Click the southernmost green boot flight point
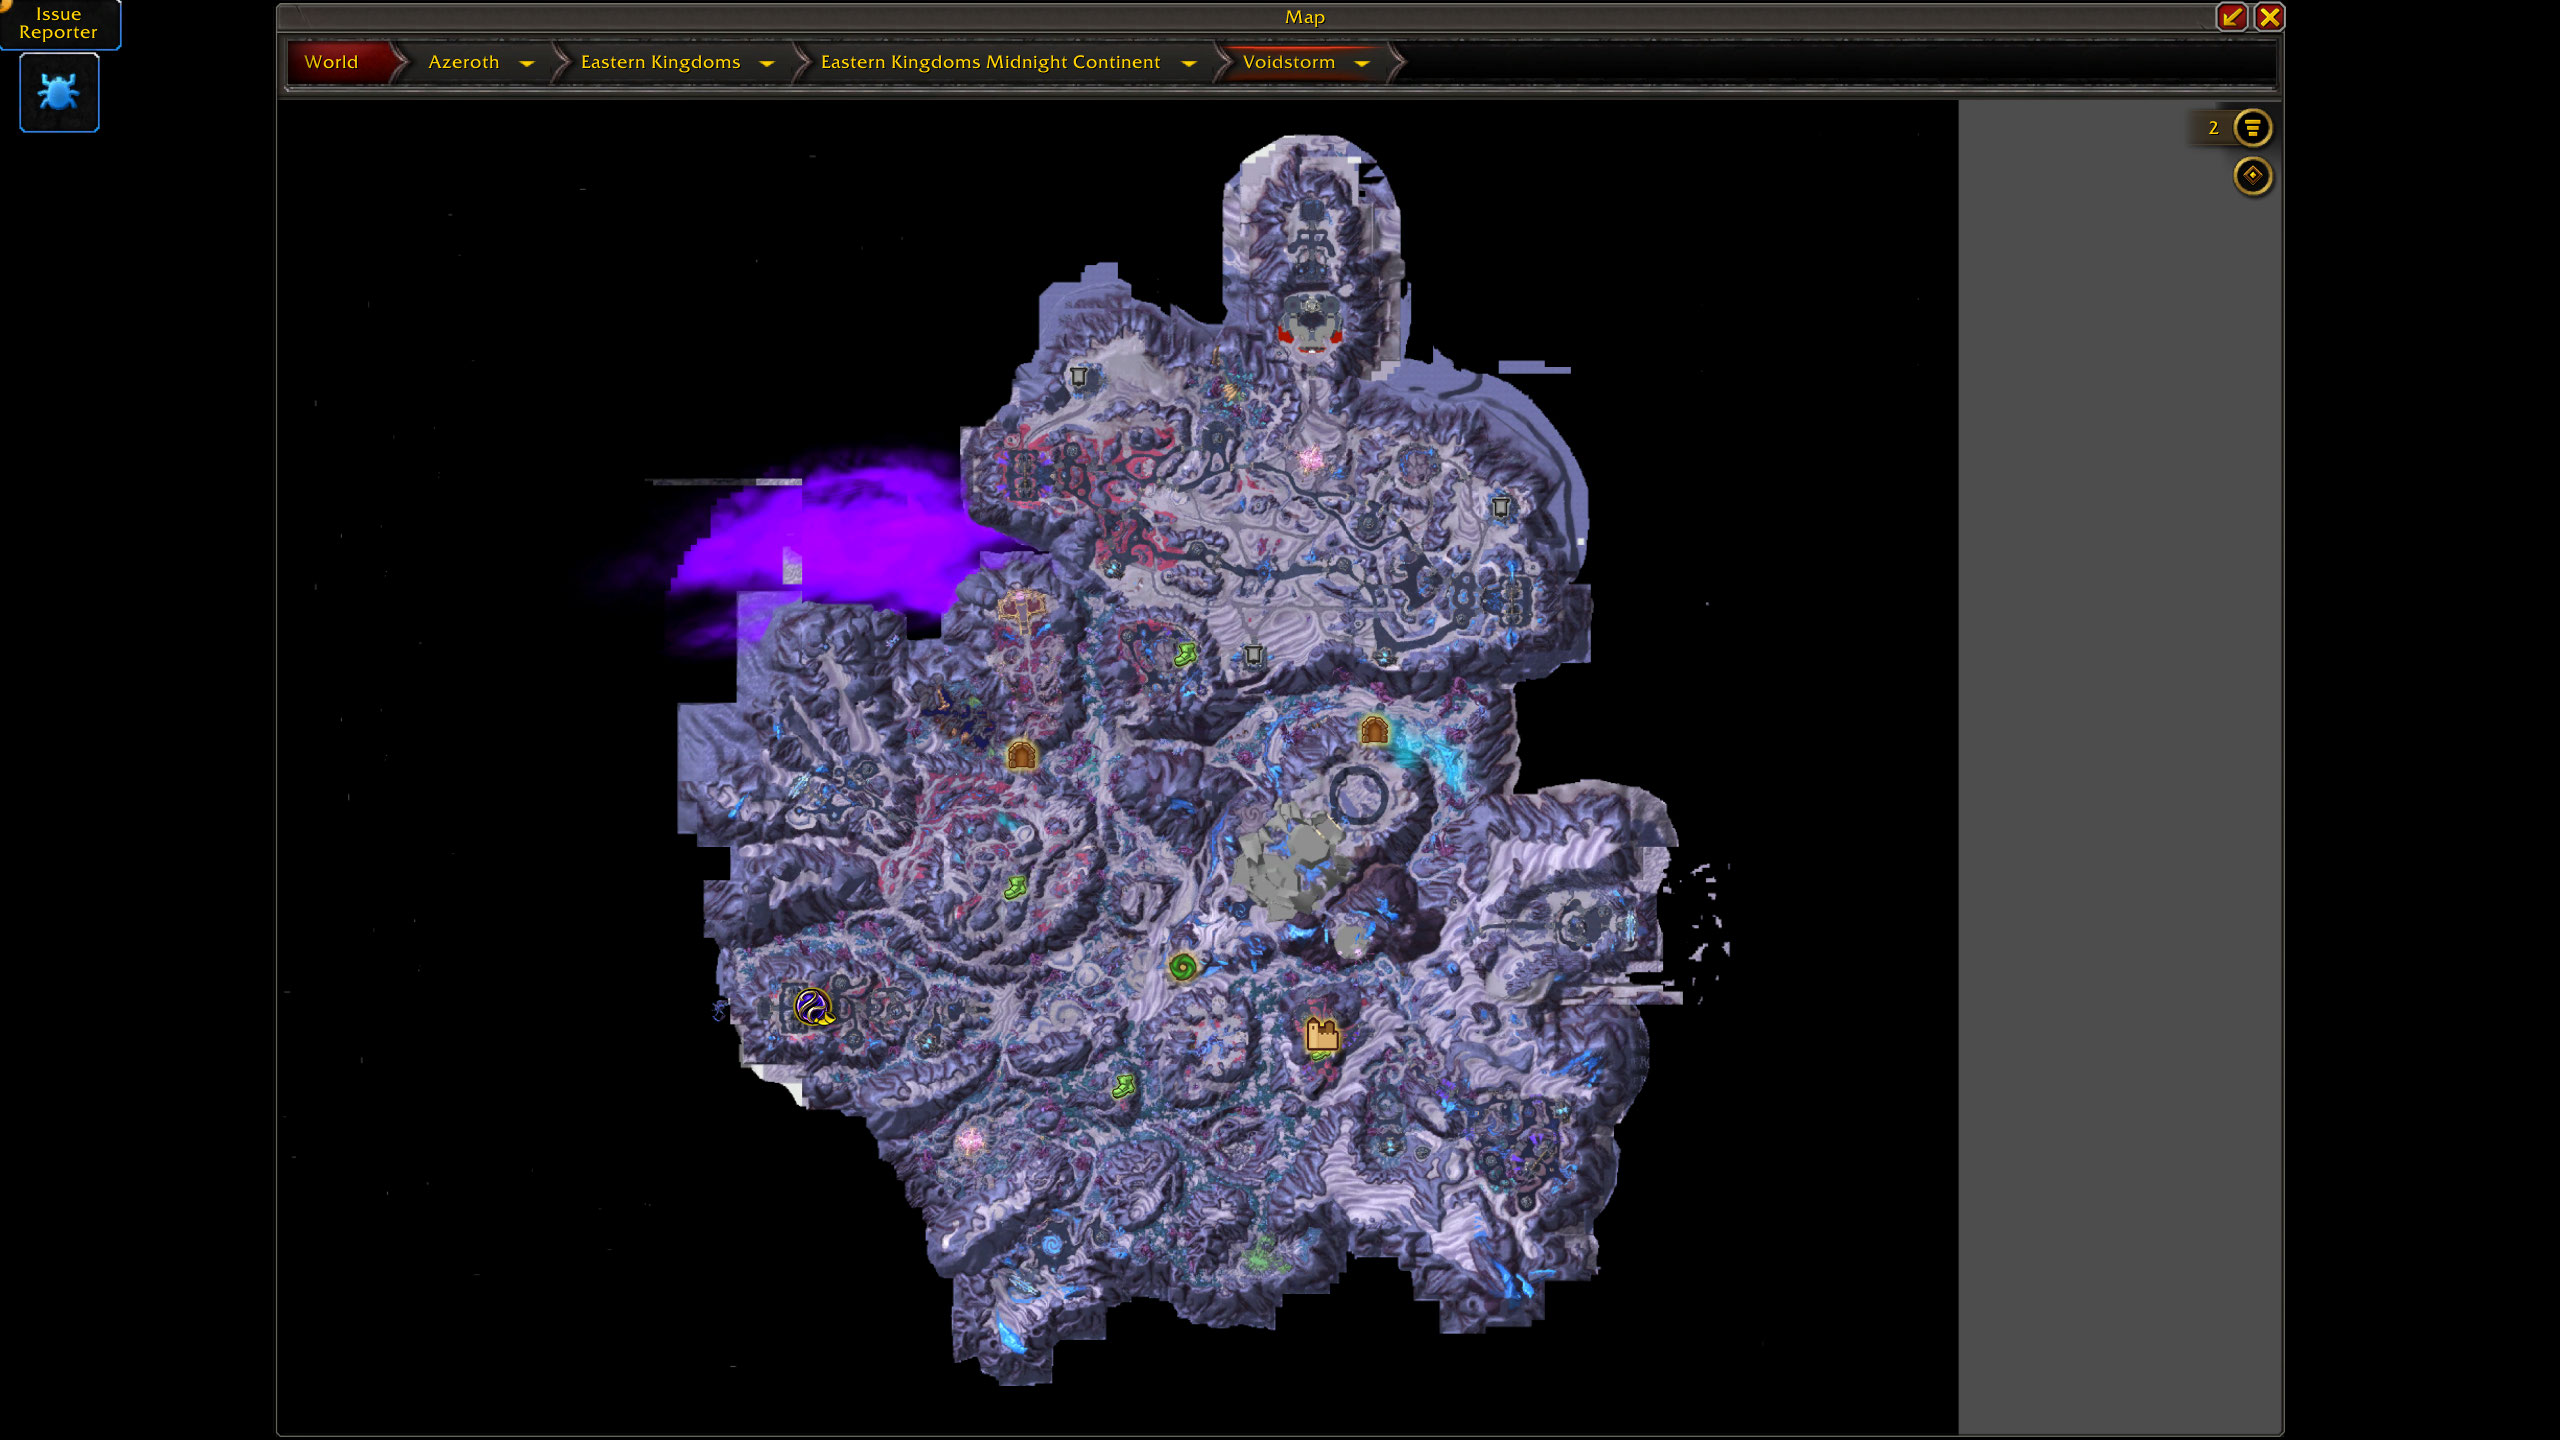Screen dimensions: 2560x1440 pos(1123,1086)
